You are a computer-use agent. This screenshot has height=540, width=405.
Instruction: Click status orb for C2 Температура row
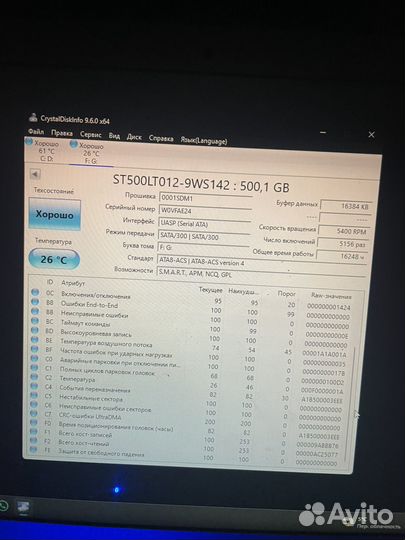point(34,377)
